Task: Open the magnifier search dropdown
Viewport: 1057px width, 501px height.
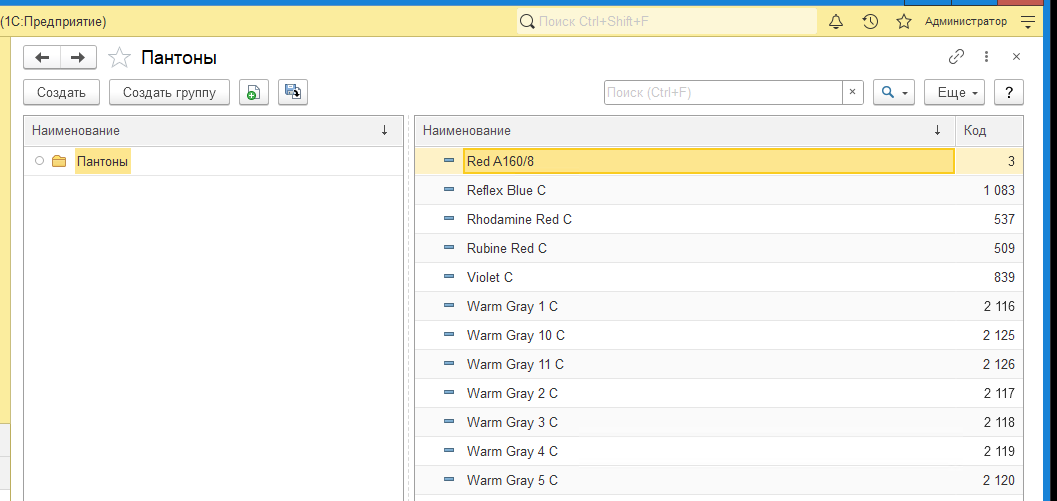Action: click(894, 92)
